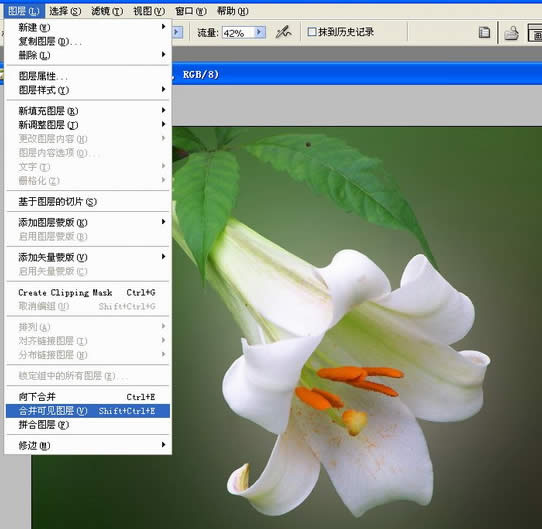Screen dimensions: 542x529
Task: Open the palette panel toggle icon
Action: 484,33
